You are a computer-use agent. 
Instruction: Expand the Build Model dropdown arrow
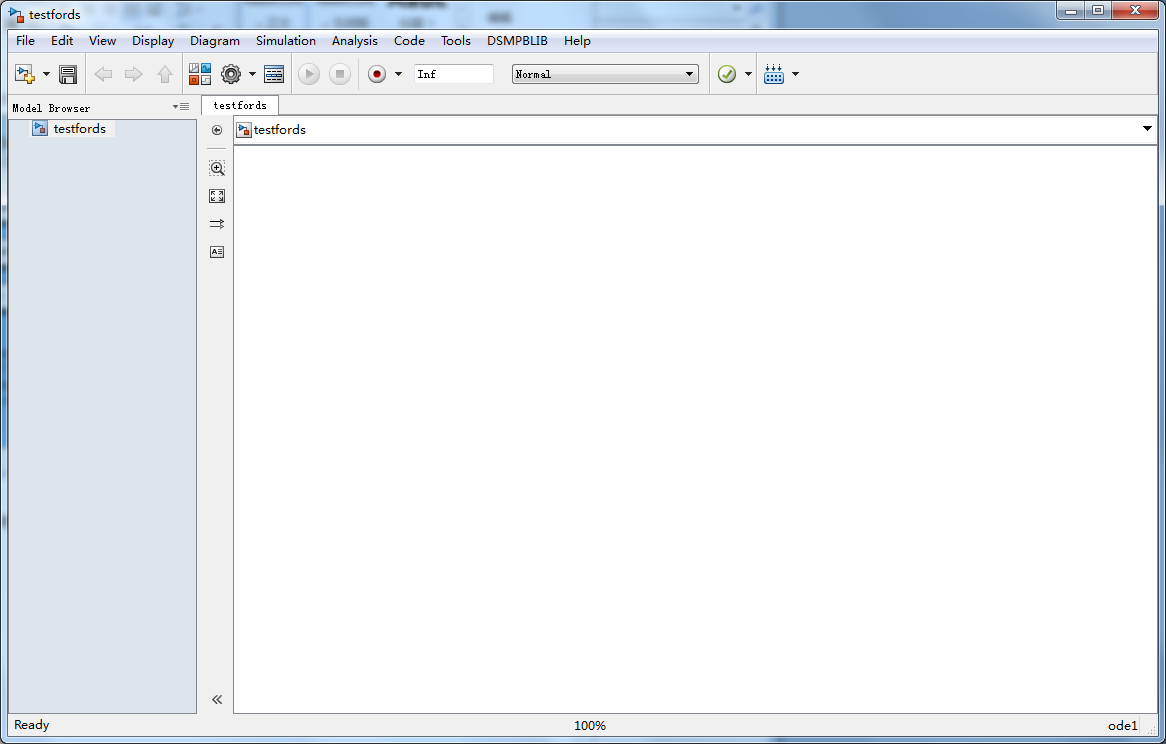coord(795,74)
